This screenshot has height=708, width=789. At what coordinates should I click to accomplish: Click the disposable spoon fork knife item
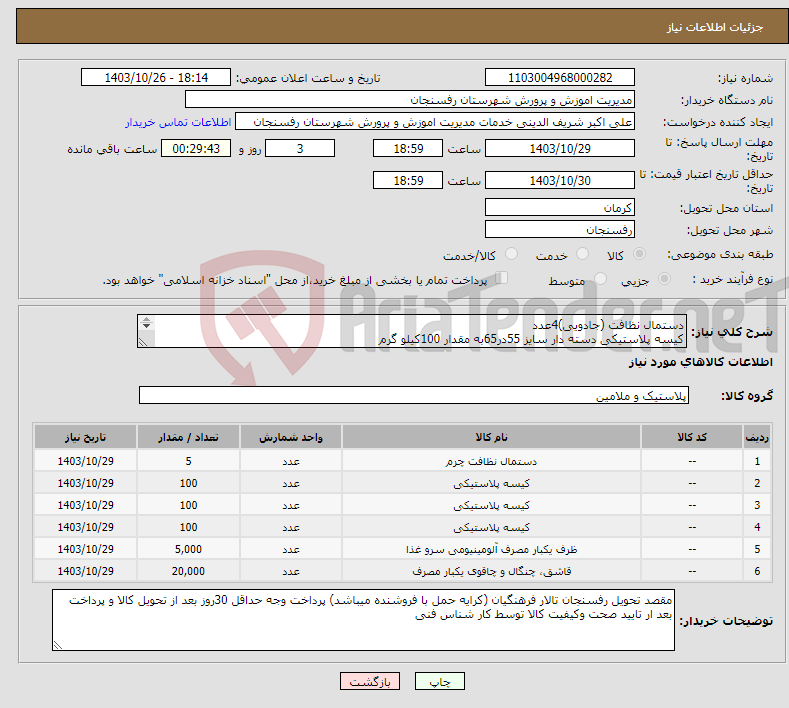click(491, 571)
